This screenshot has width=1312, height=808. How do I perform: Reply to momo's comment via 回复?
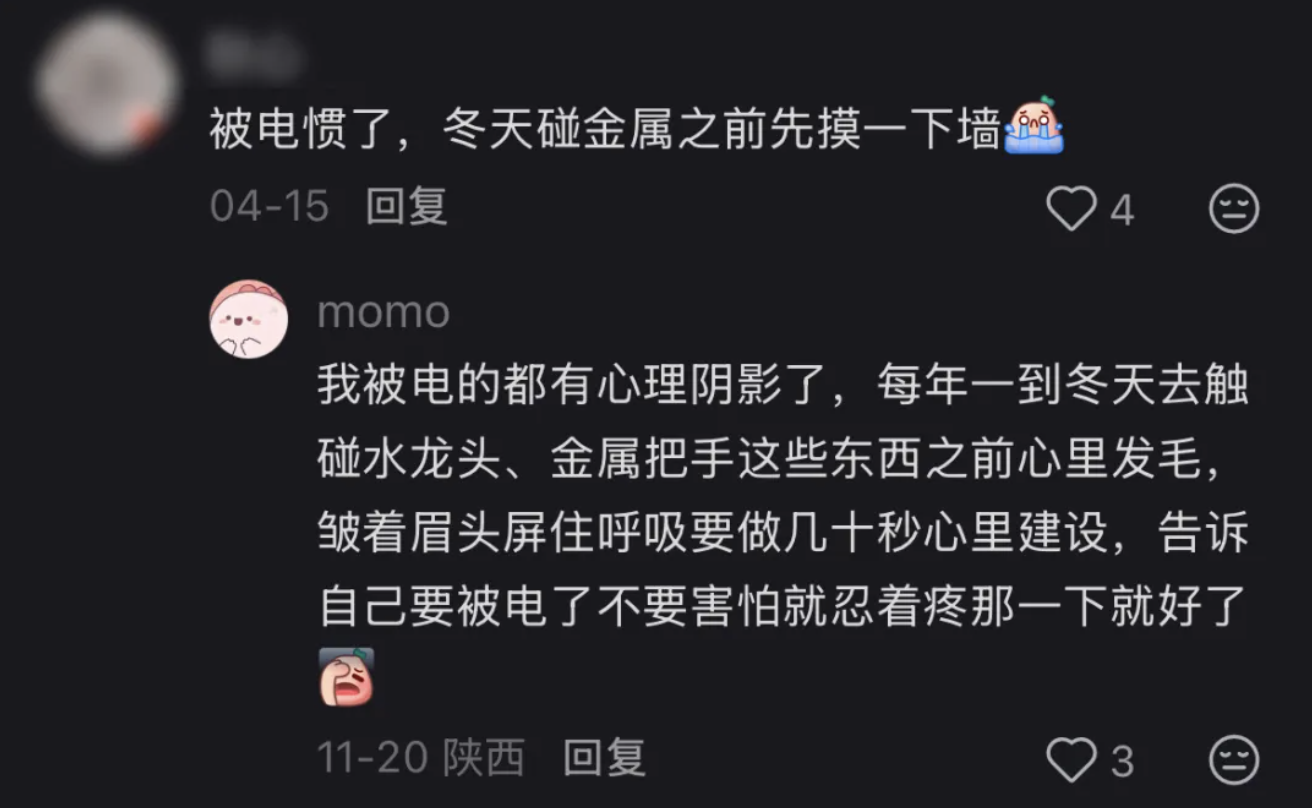[x=604, y=758]
